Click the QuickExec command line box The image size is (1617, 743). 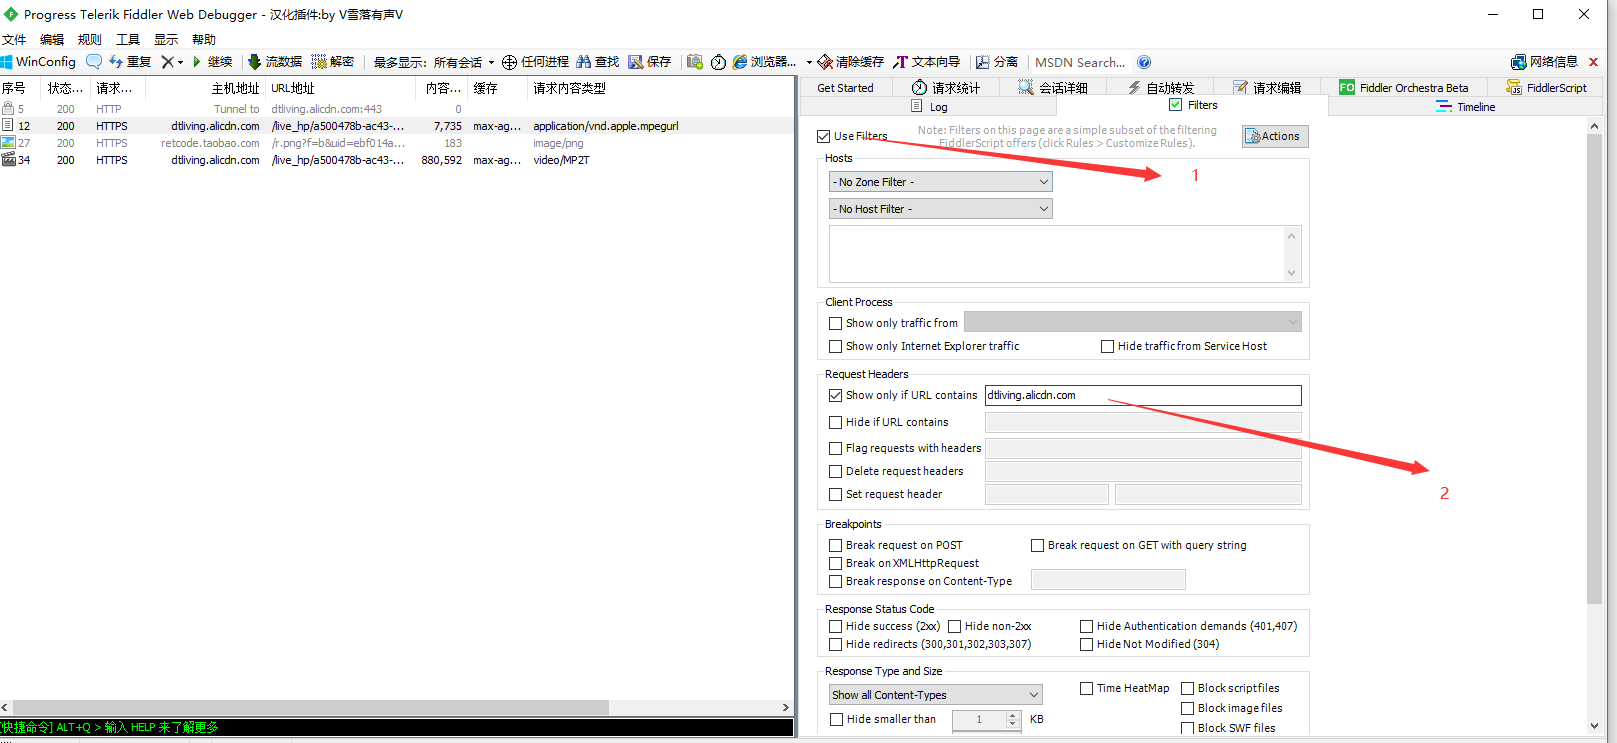(397, 727)
